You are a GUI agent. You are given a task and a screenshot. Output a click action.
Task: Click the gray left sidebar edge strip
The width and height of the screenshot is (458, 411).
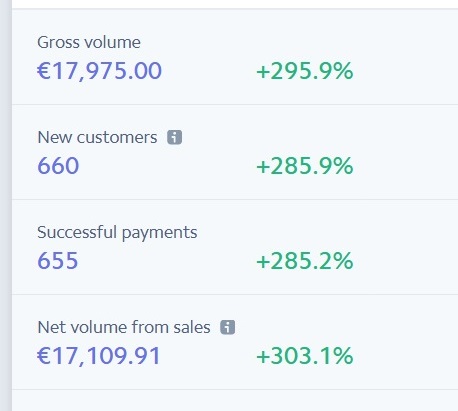6,205
